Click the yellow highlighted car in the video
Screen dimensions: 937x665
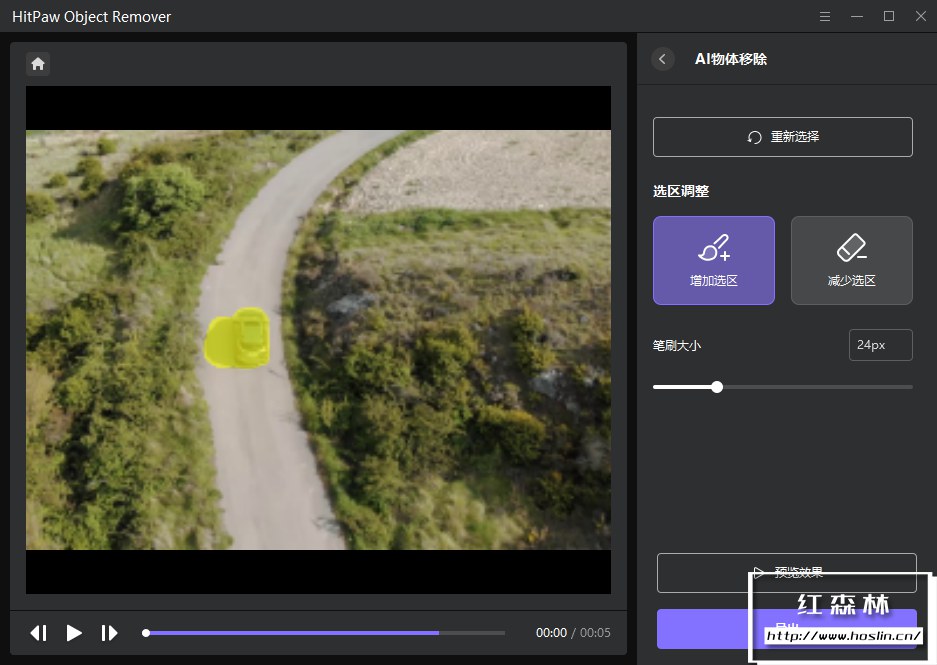click(x=238, y=338)
